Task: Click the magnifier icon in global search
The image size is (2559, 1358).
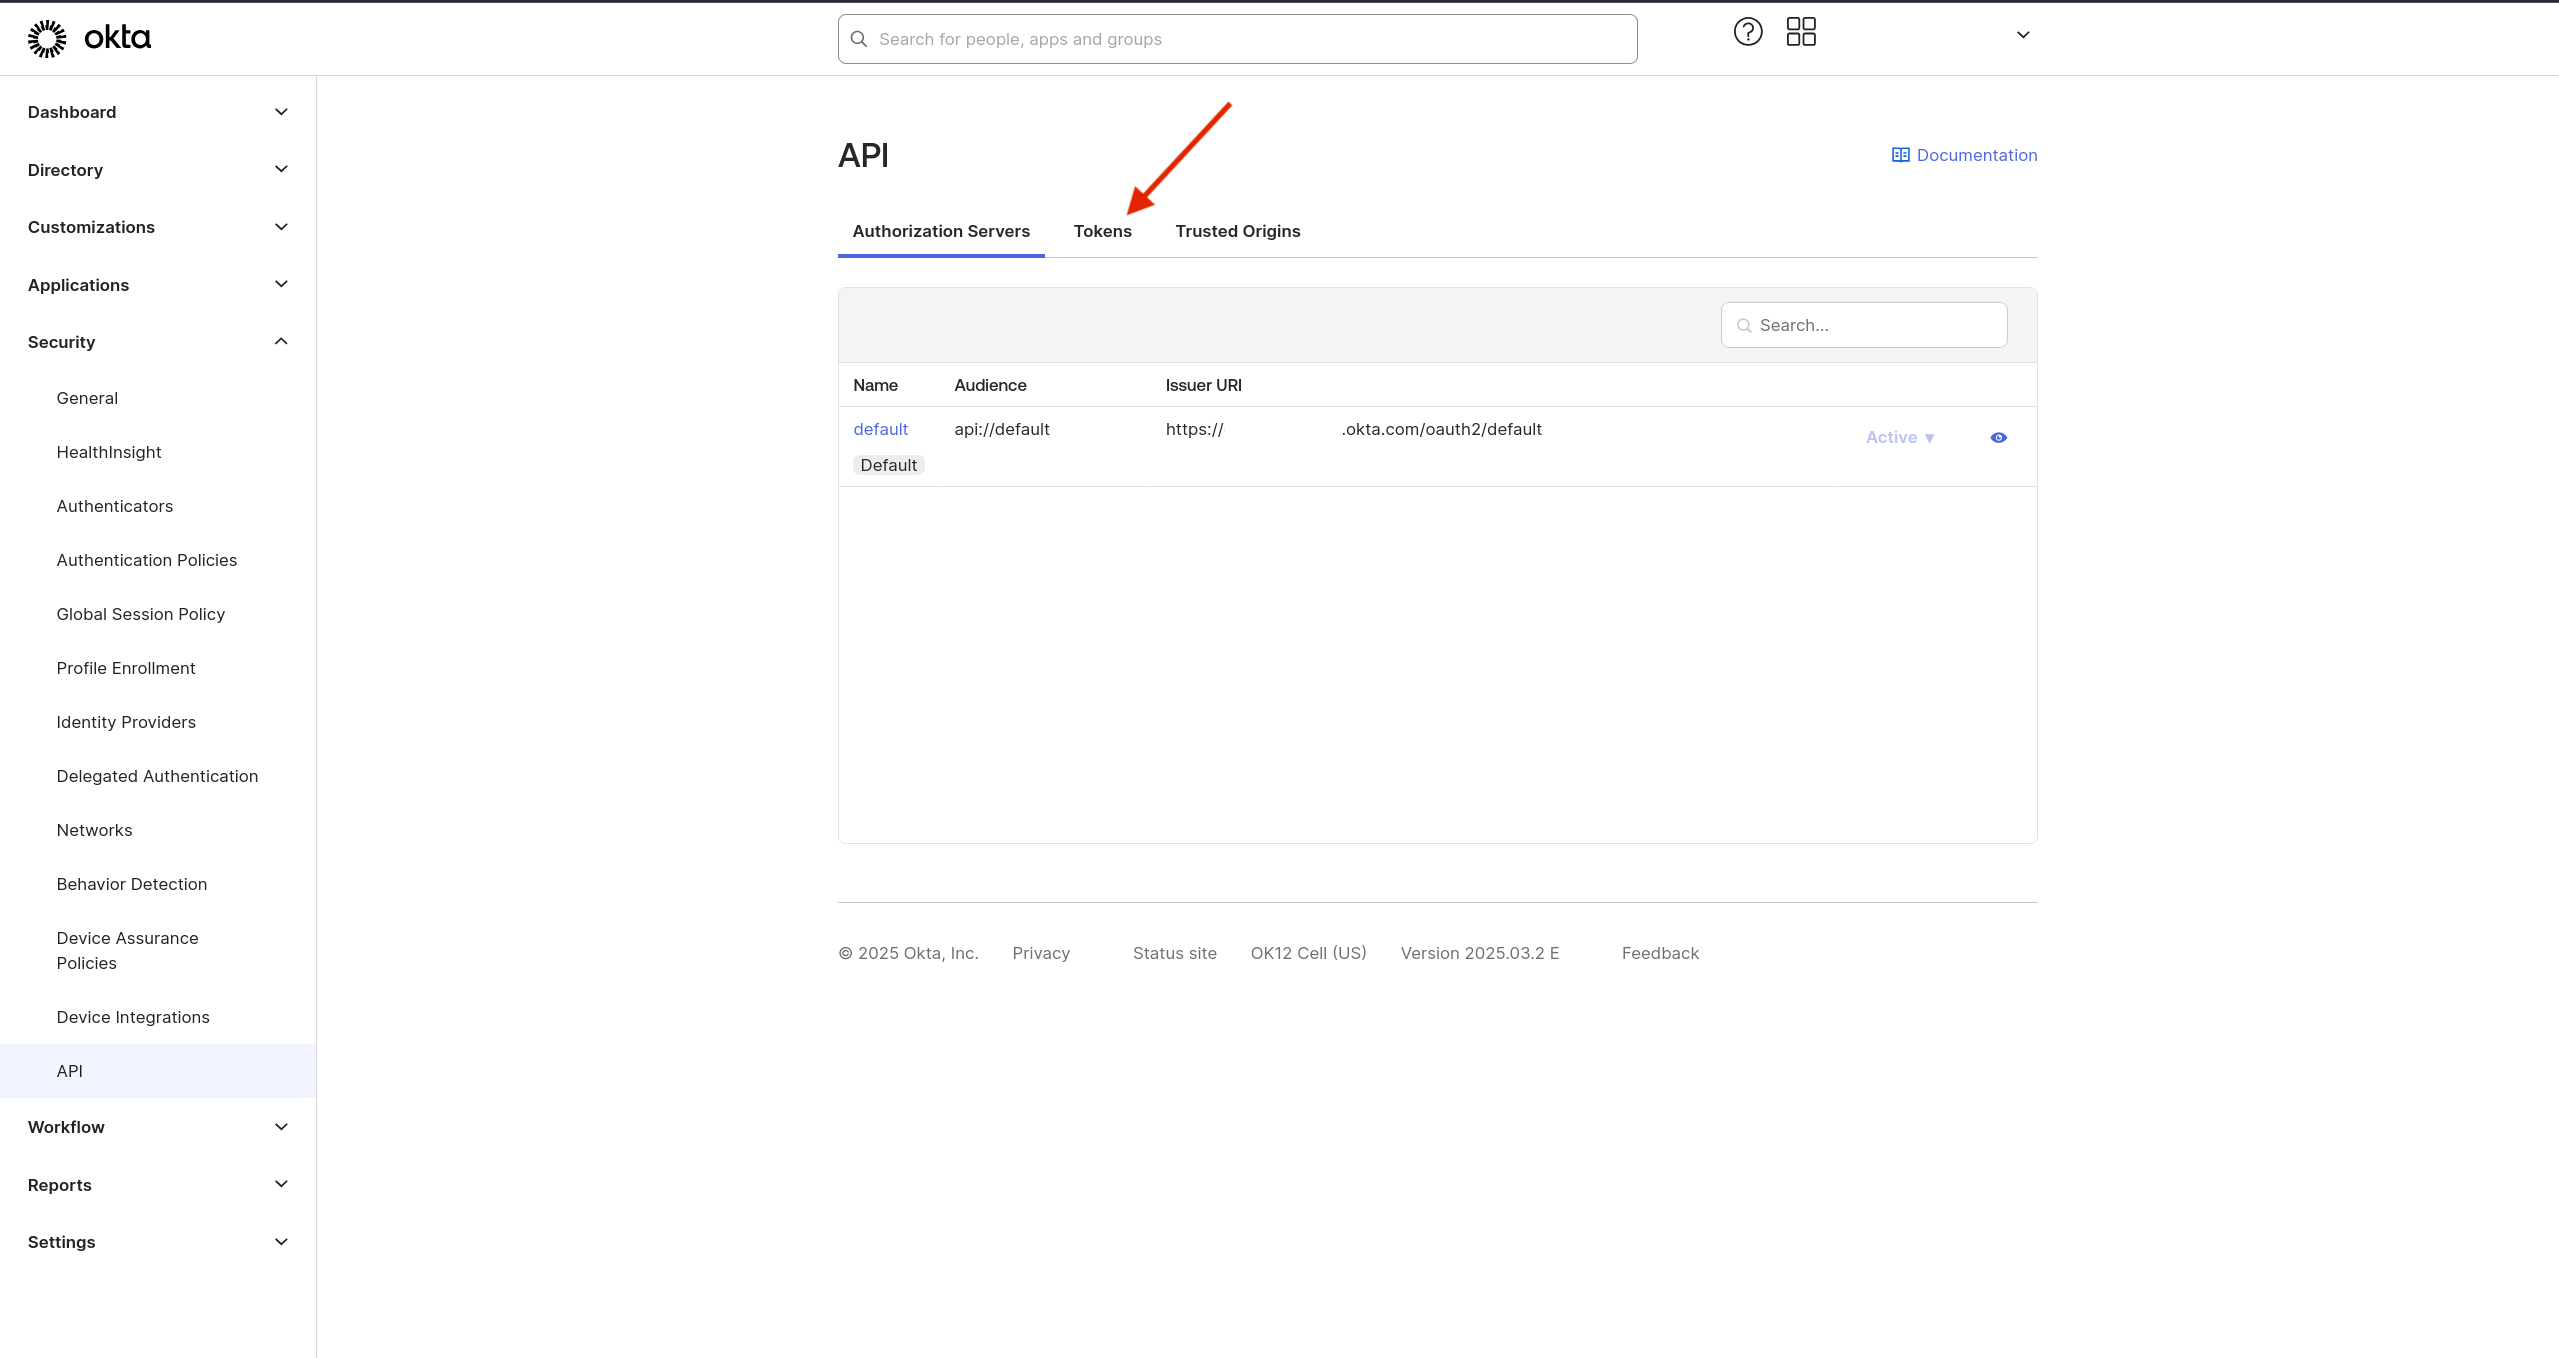Action: click(858, 39)
